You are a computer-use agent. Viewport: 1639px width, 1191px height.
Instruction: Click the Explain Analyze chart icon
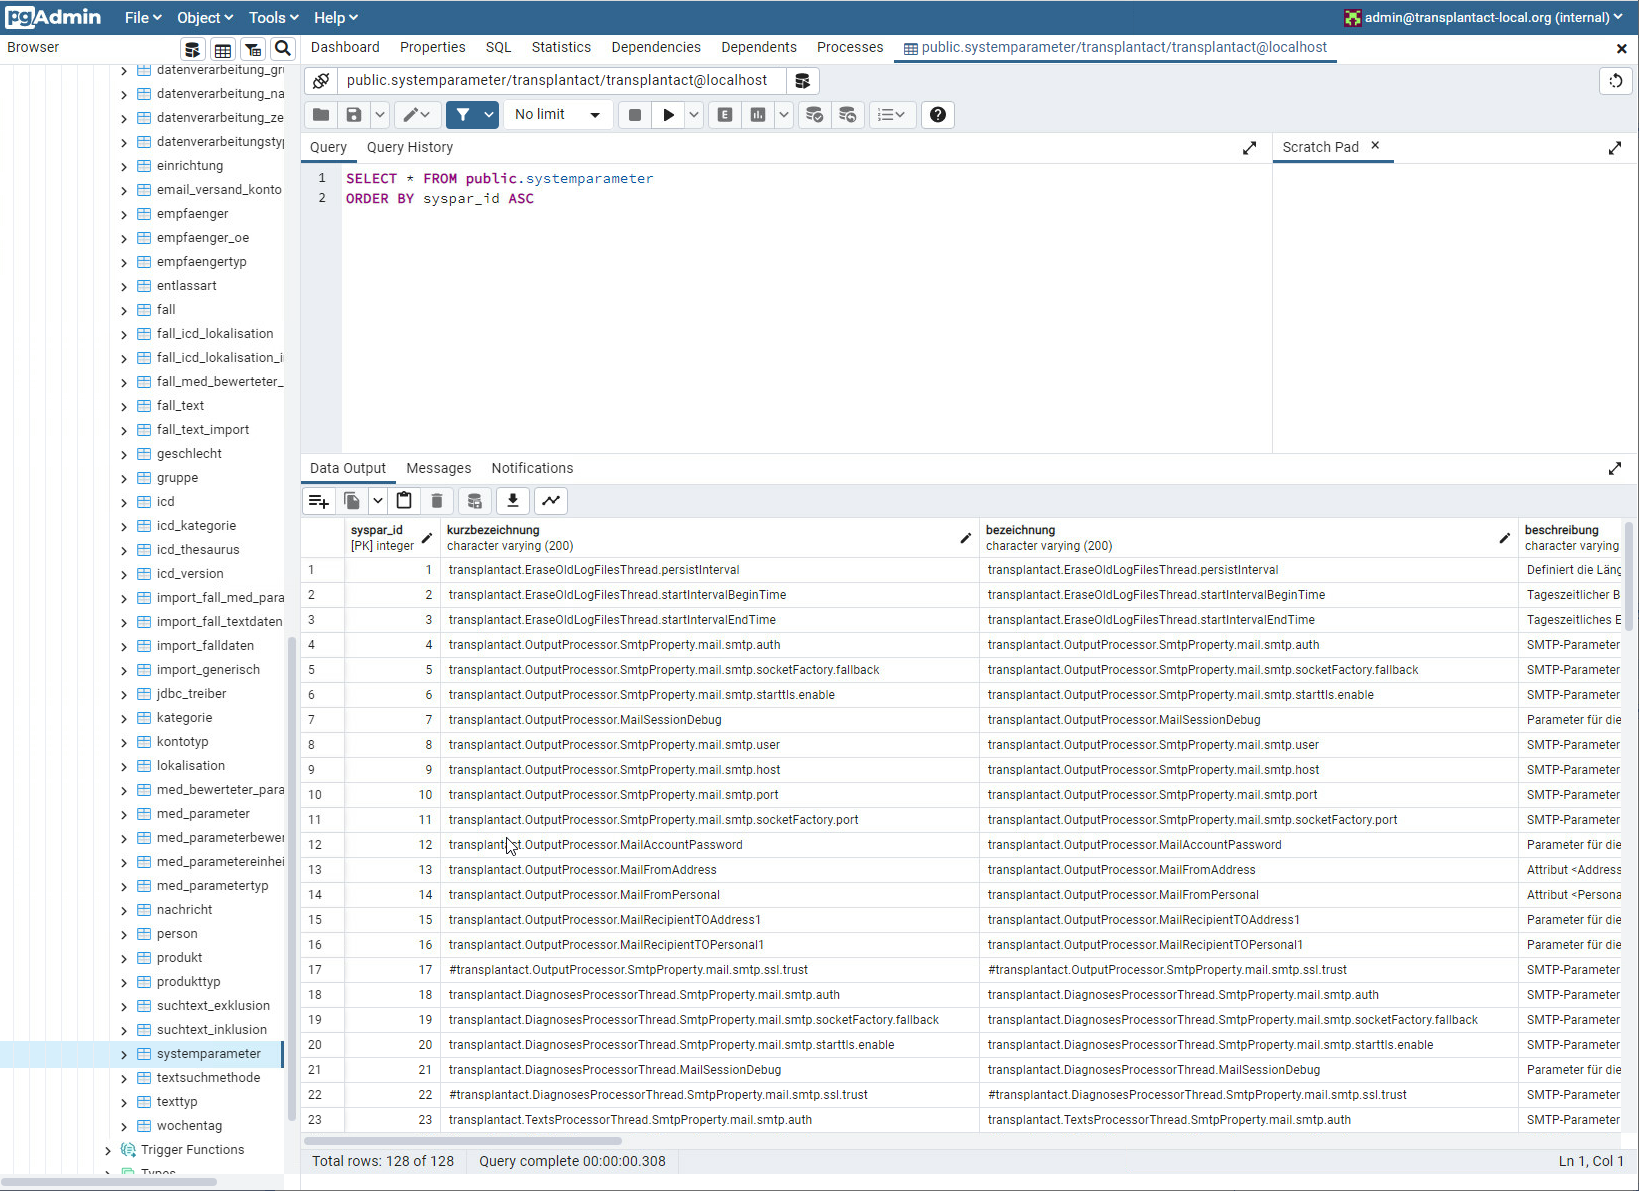[x=758, y=115]
